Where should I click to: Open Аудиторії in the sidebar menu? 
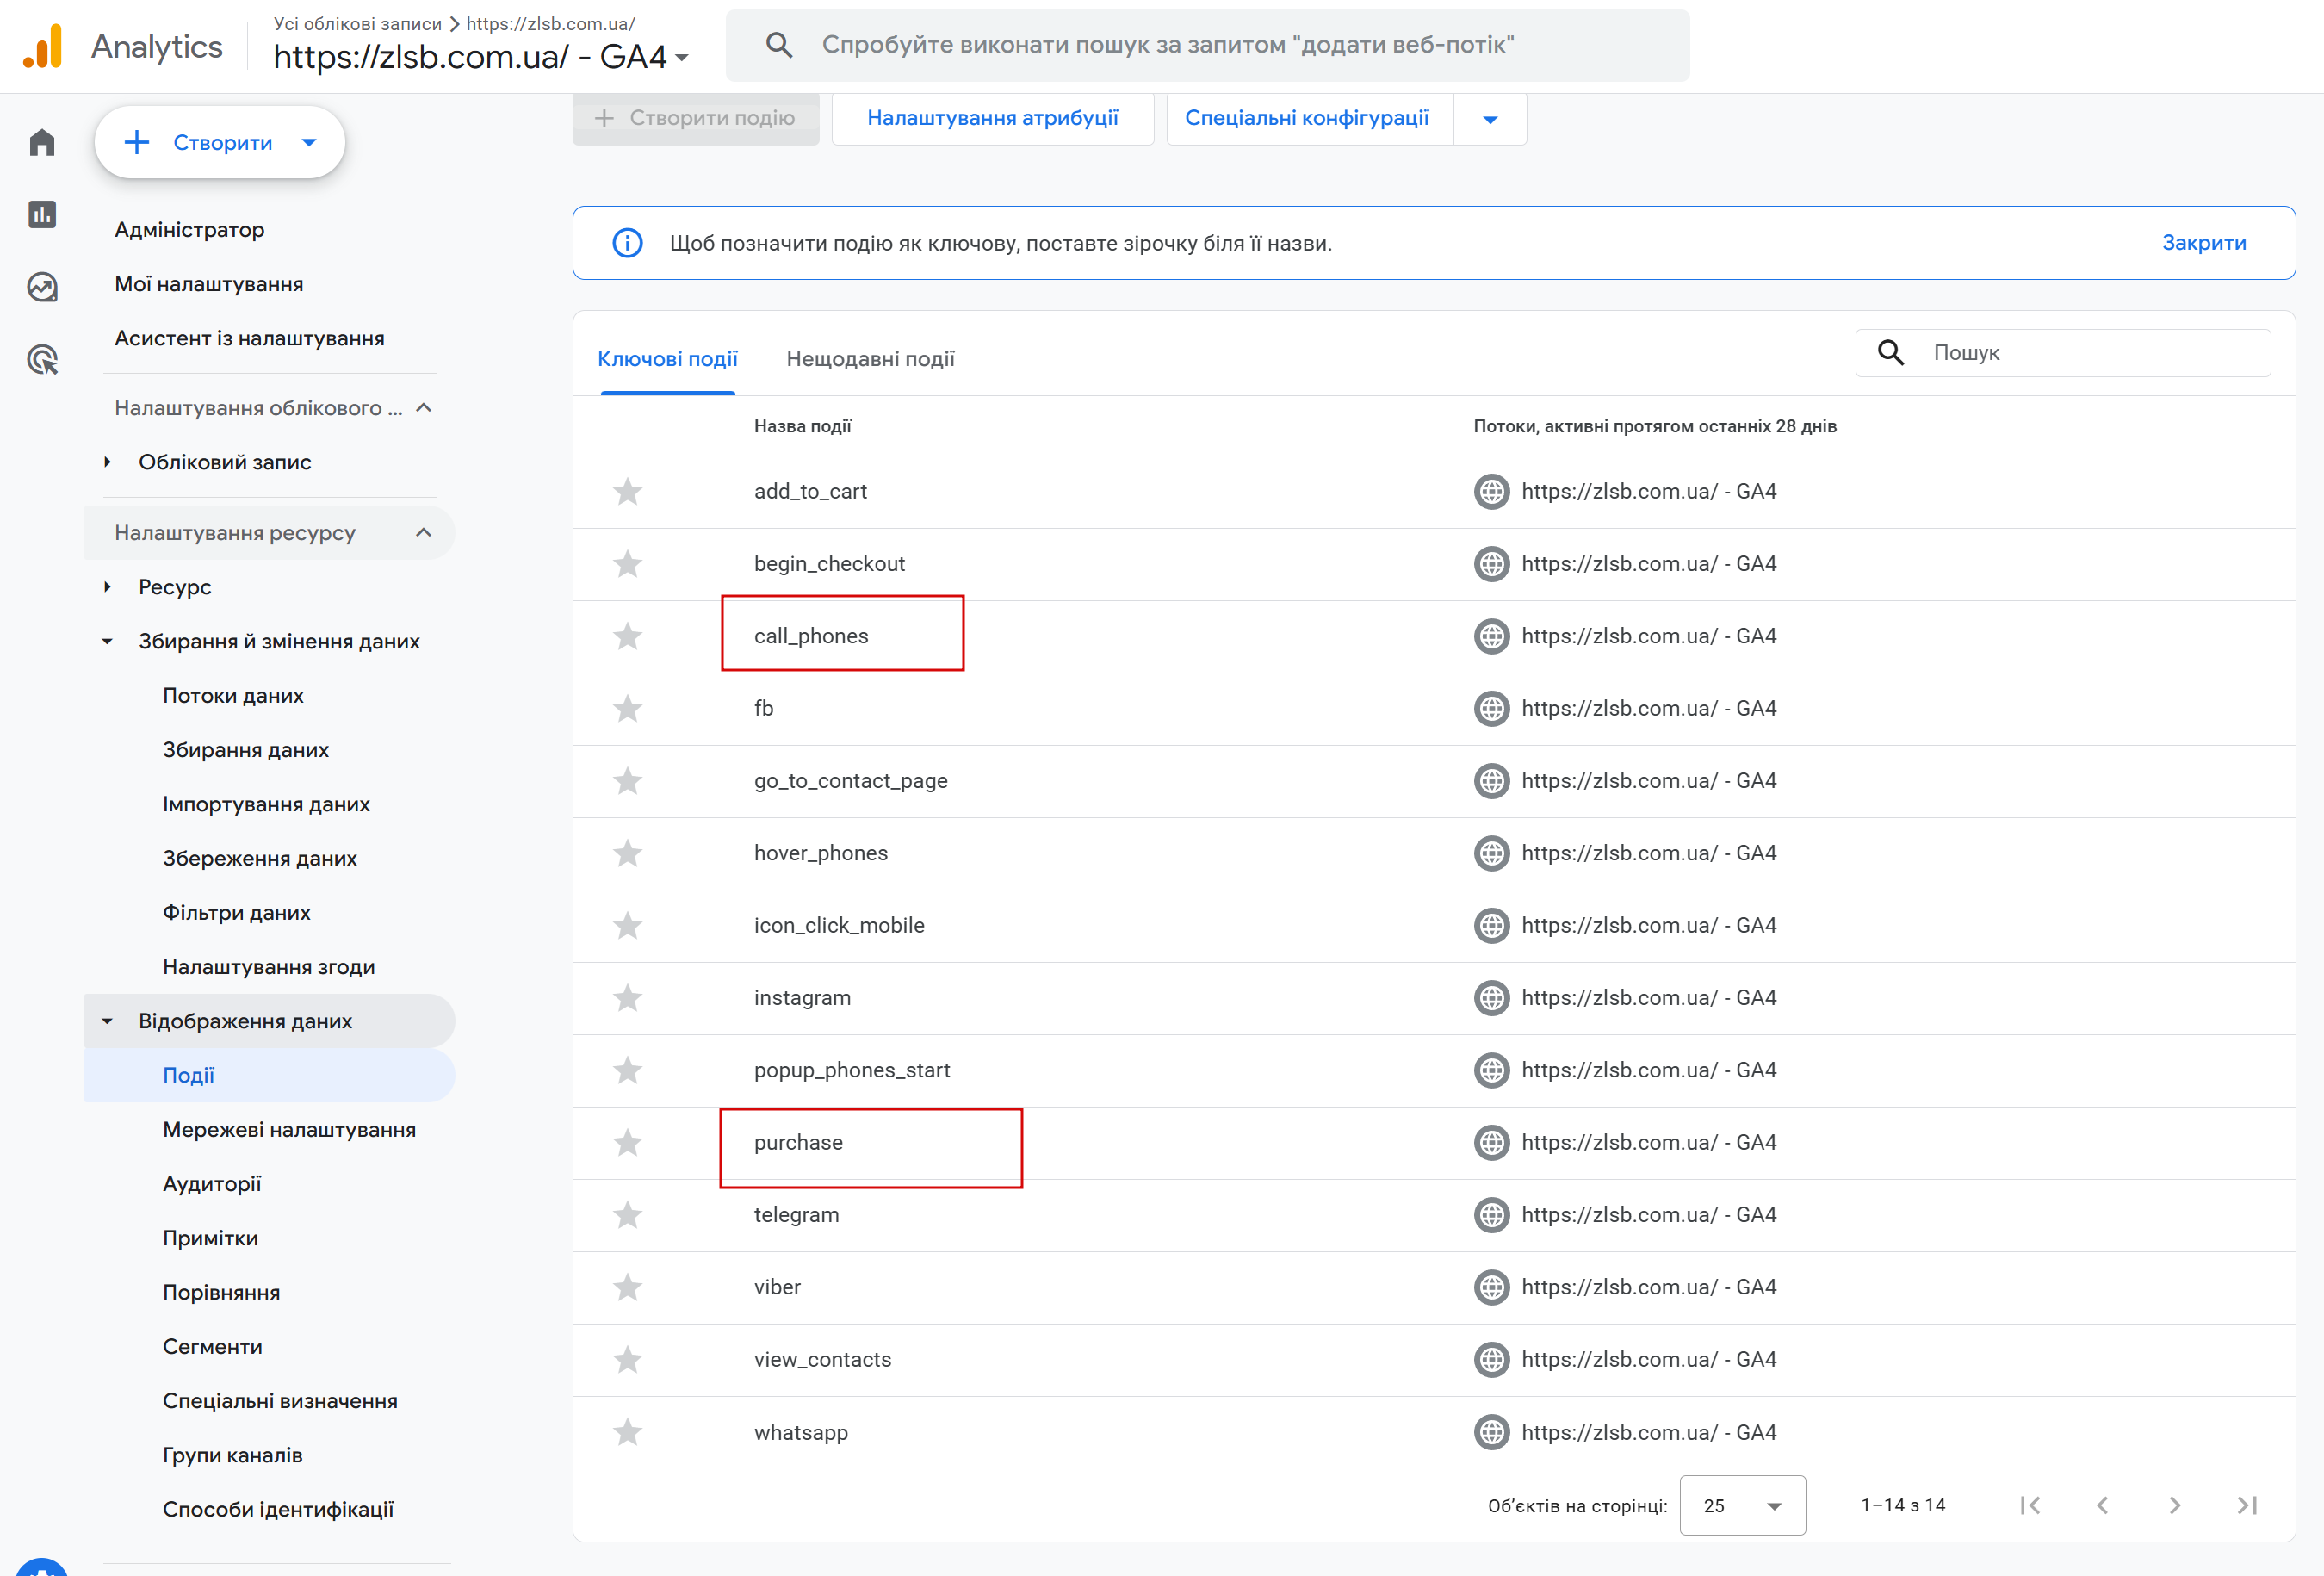coord(212,1183)
